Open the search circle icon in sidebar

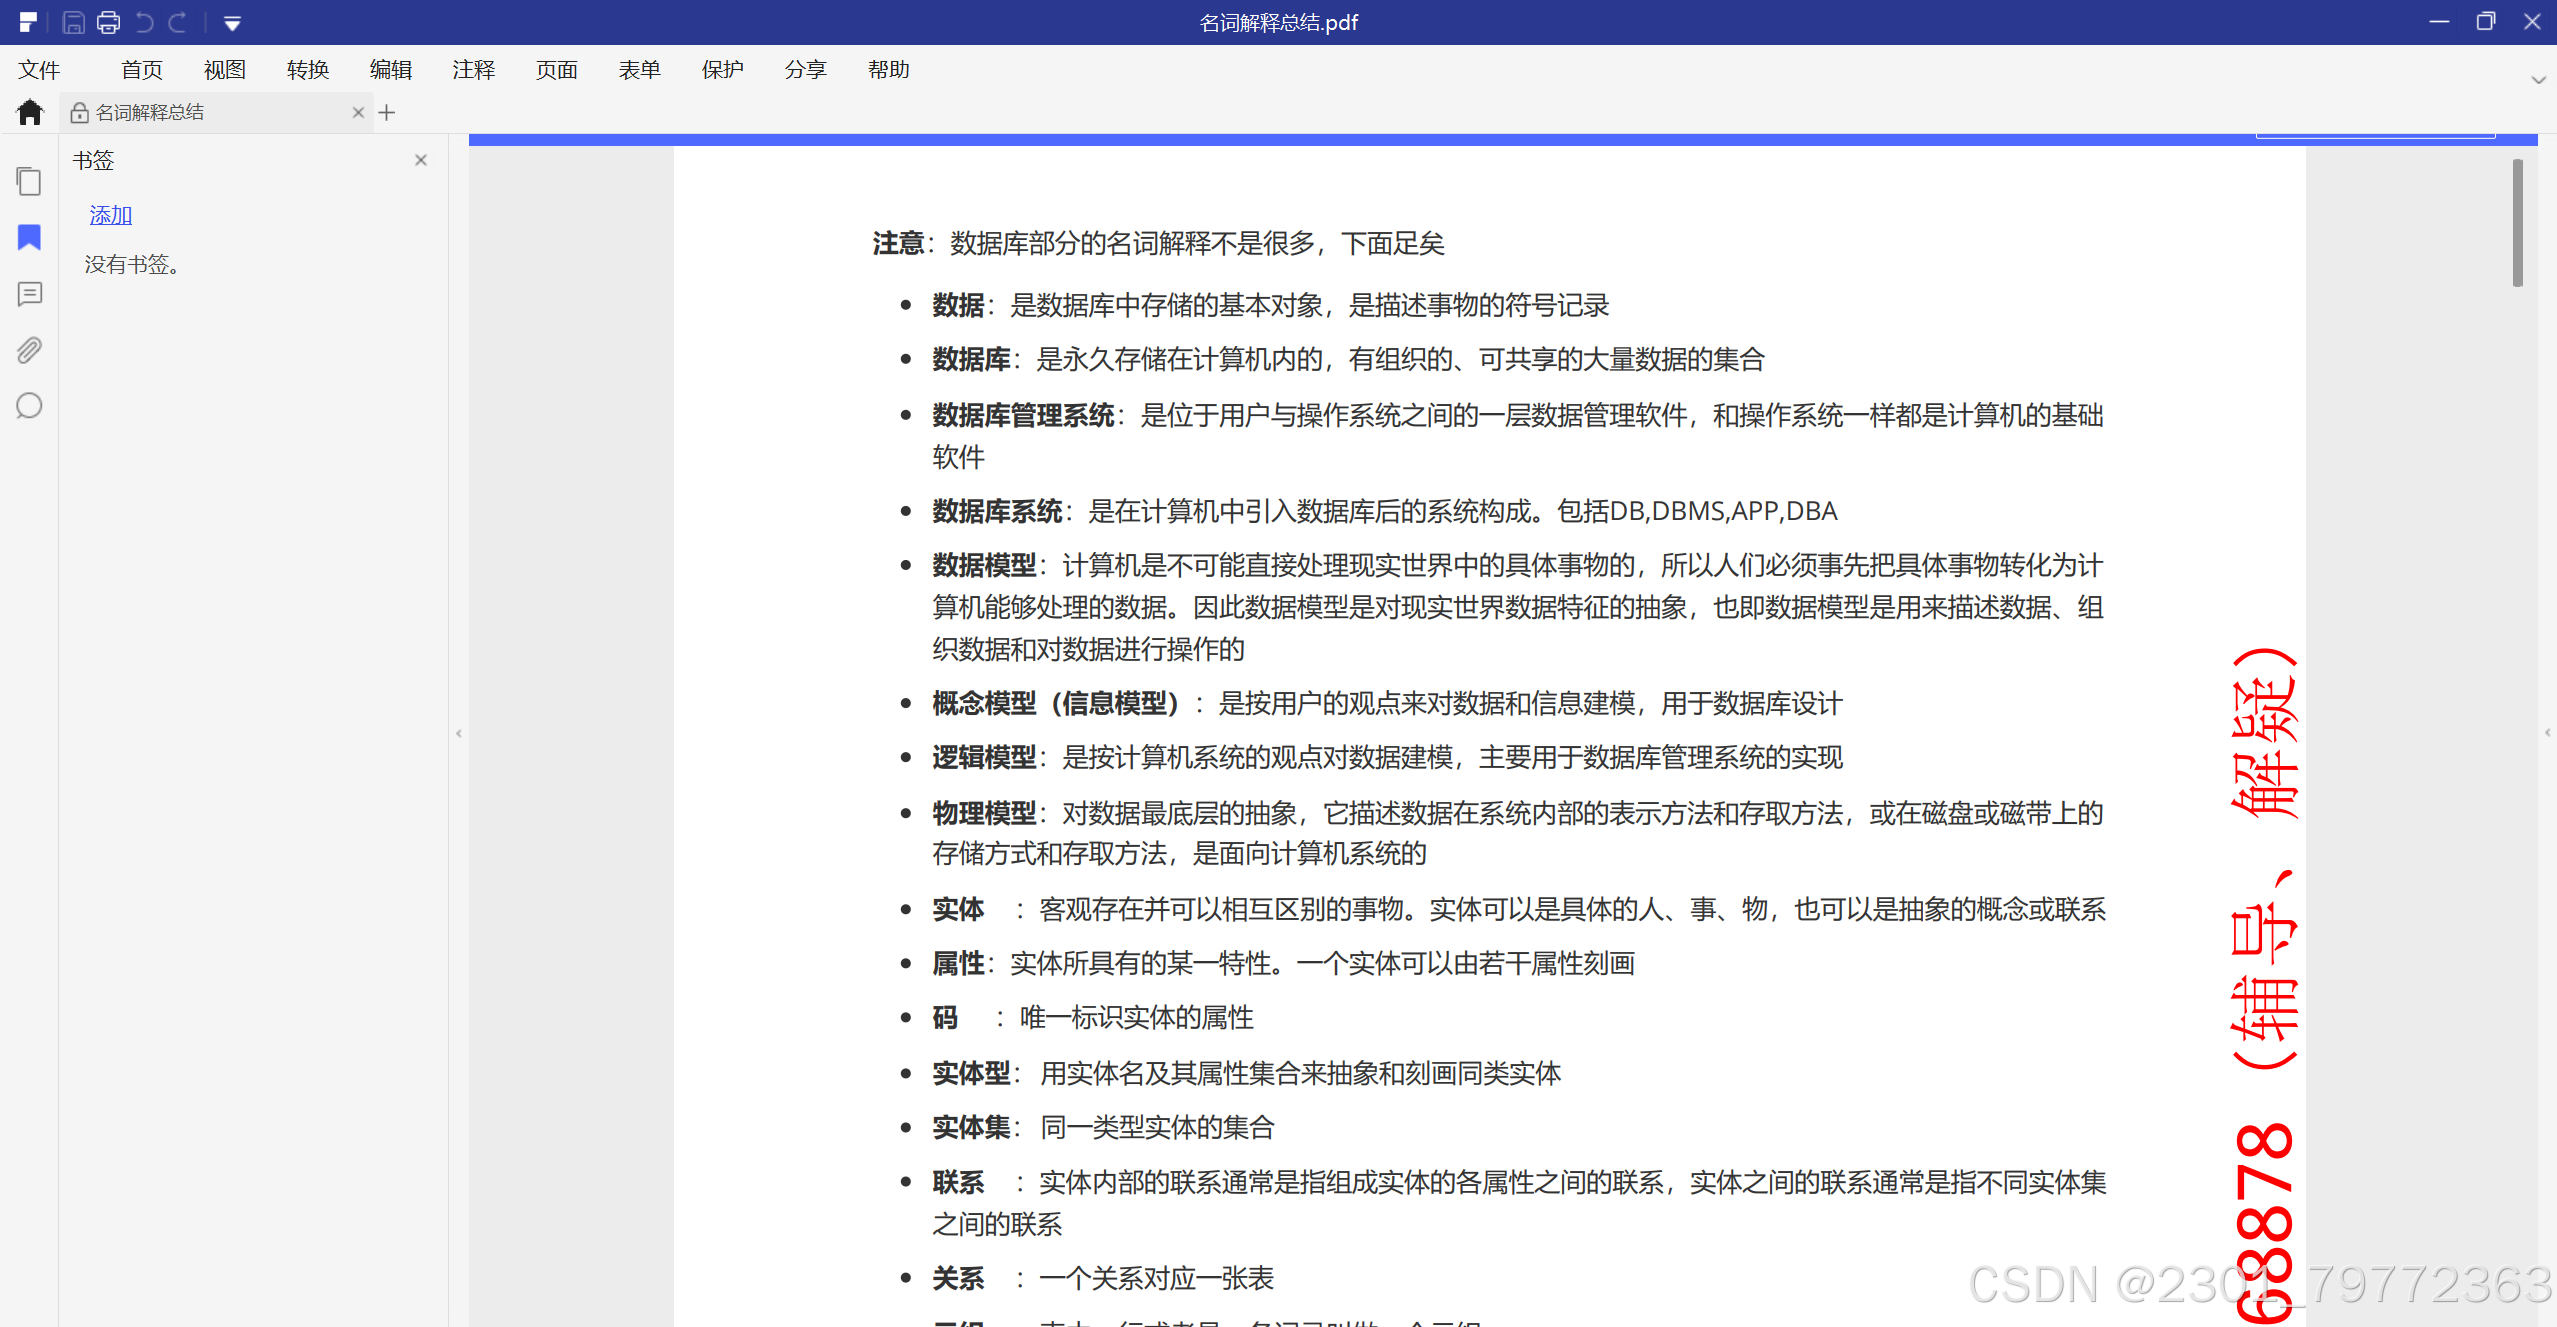click(29, 406)
